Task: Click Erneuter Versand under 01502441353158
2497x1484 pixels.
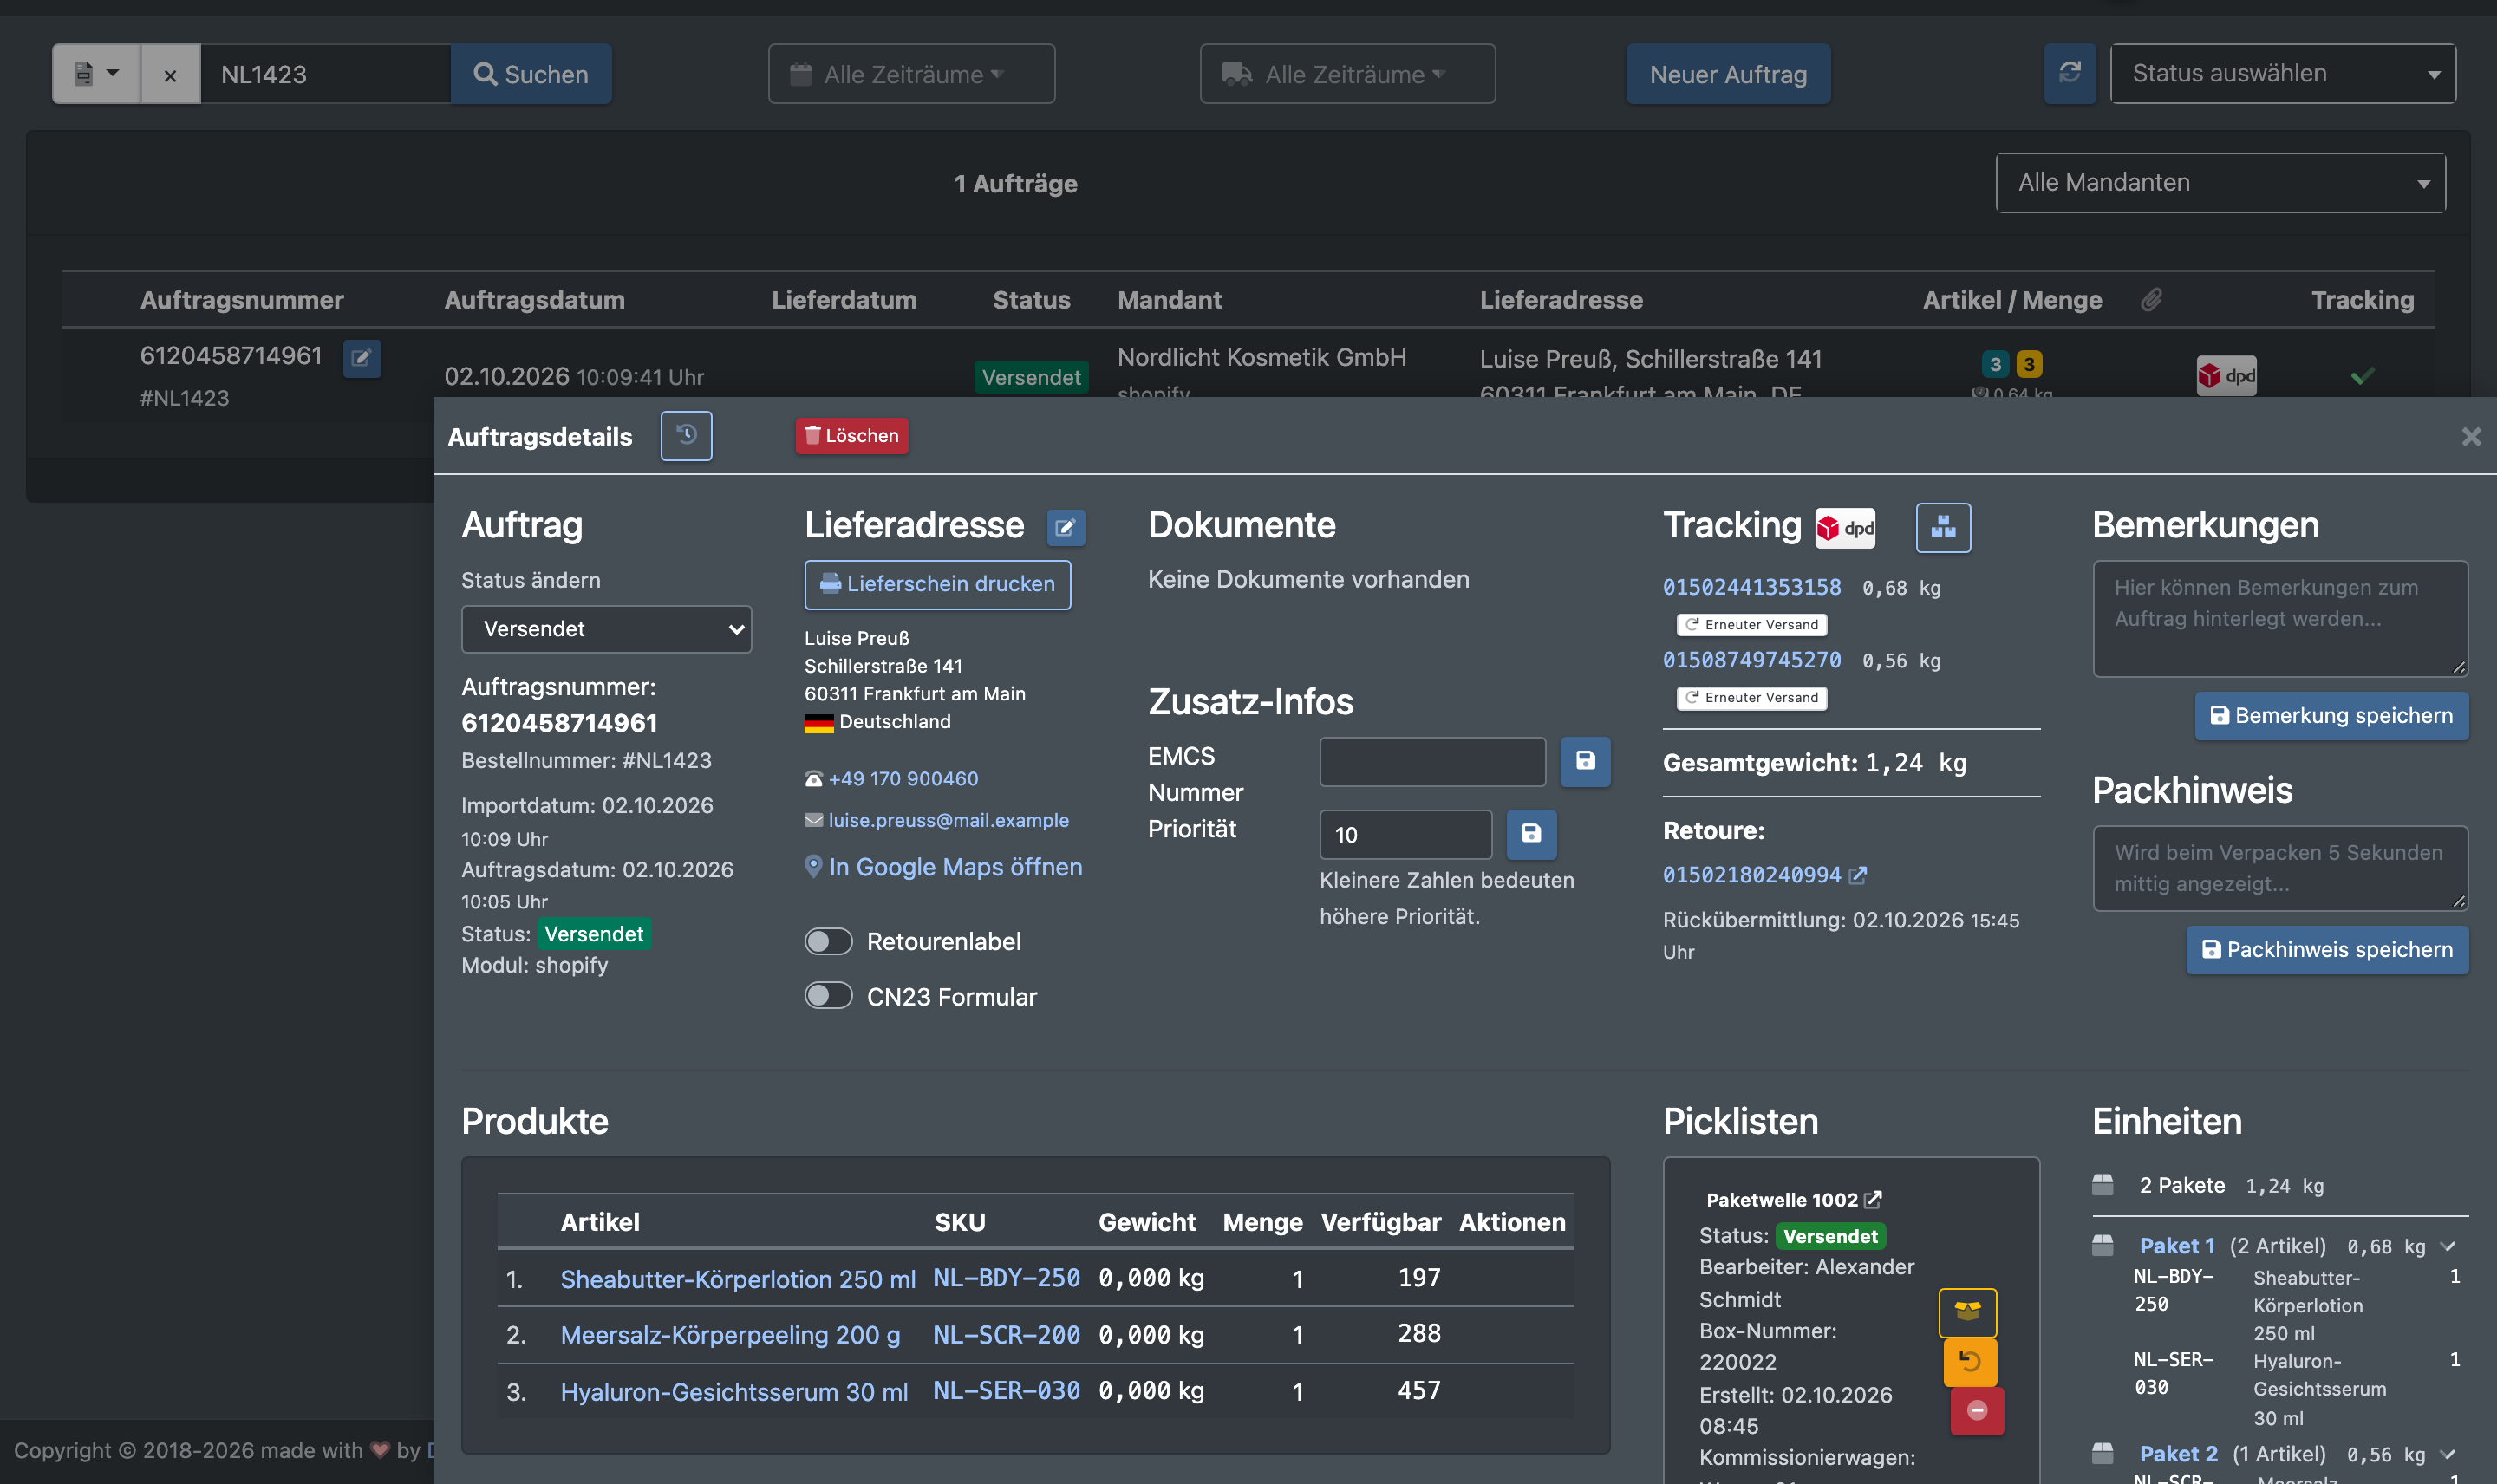Action: tap(1751, 625)
